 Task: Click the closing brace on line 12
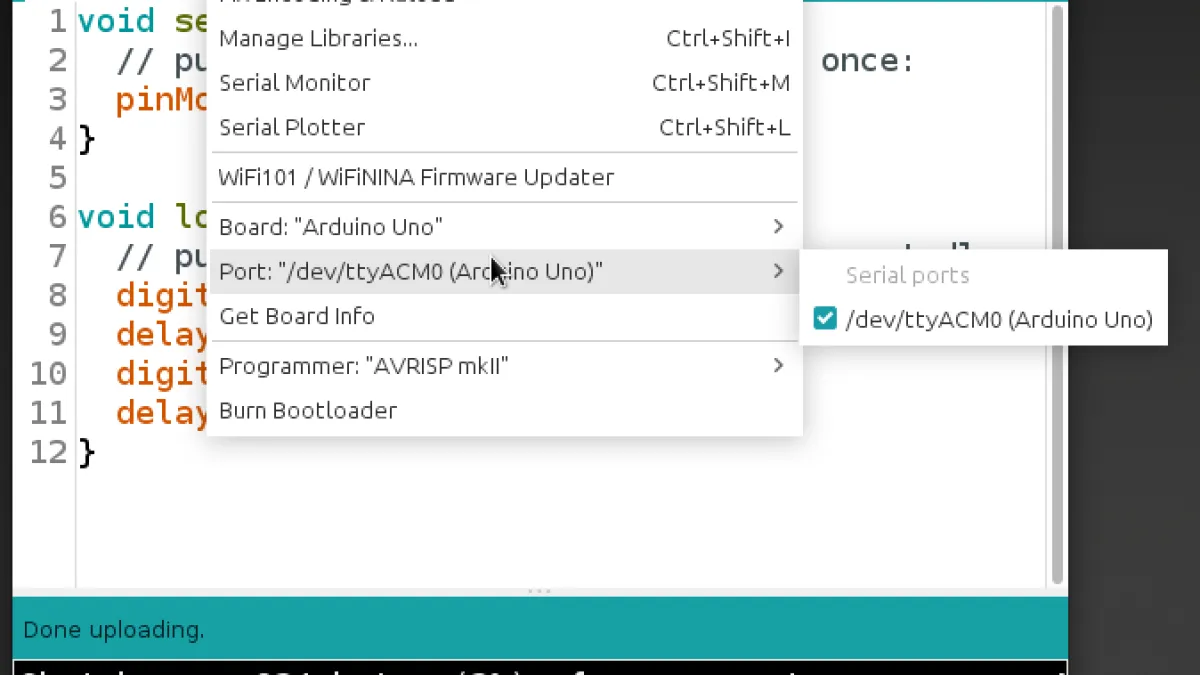click(x=87, y=452)
